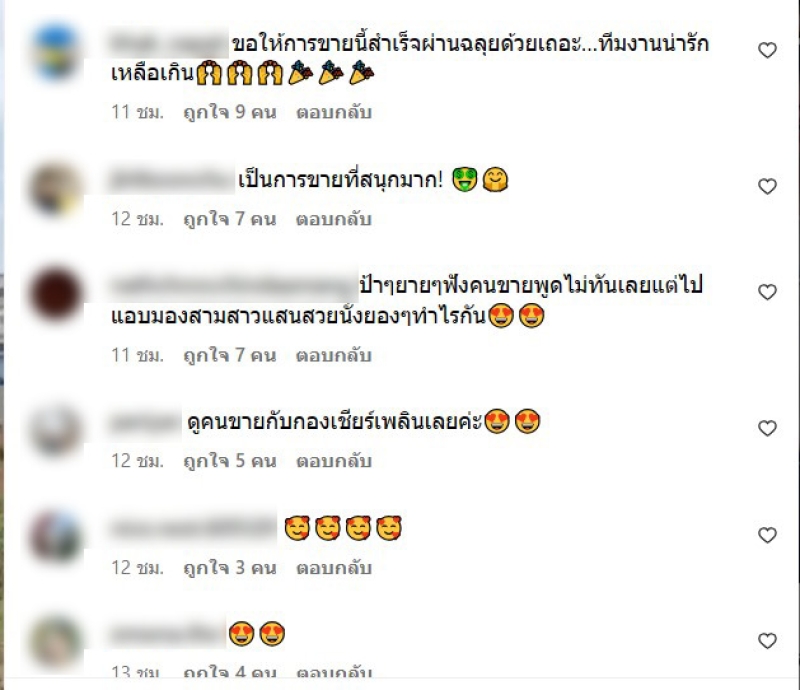Open the blurred username of the first commenter
The height and width of the screenshot is (690, 800).
click(169, 43)
